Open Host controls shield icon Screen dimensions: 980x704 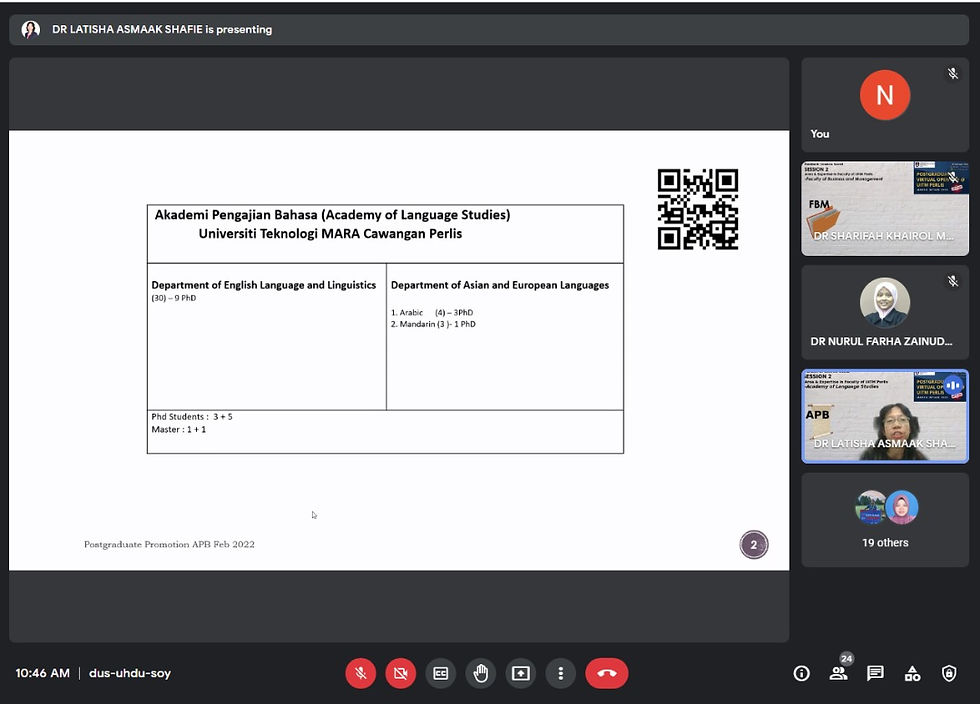(x=949, y=673)
